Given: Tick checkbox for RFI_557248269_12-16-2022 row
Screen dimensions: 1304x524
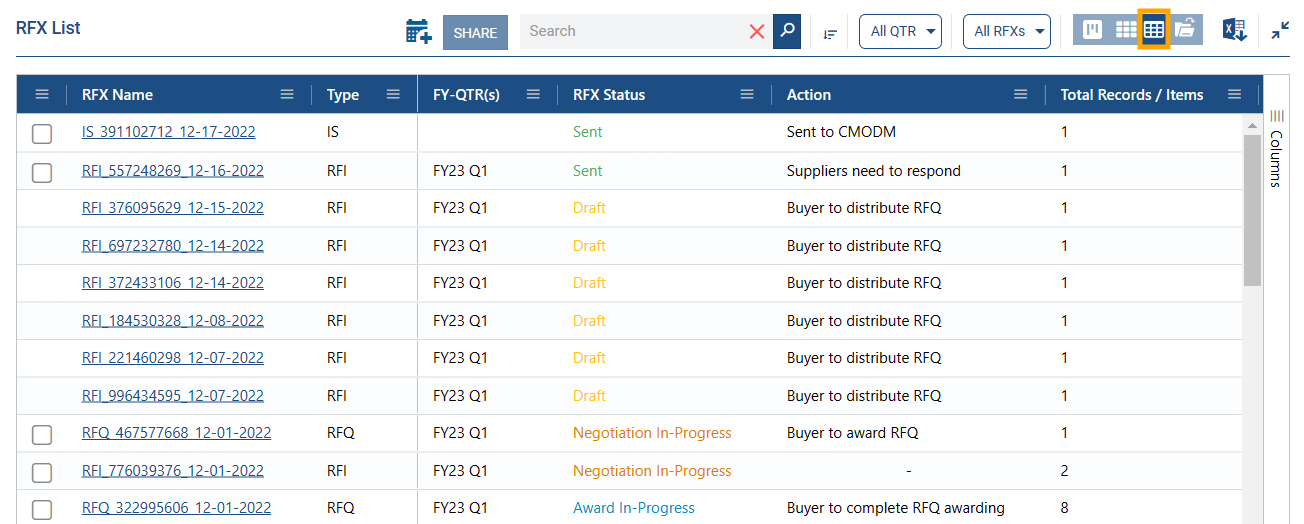Looking at the screenshot, I should 42,172.
